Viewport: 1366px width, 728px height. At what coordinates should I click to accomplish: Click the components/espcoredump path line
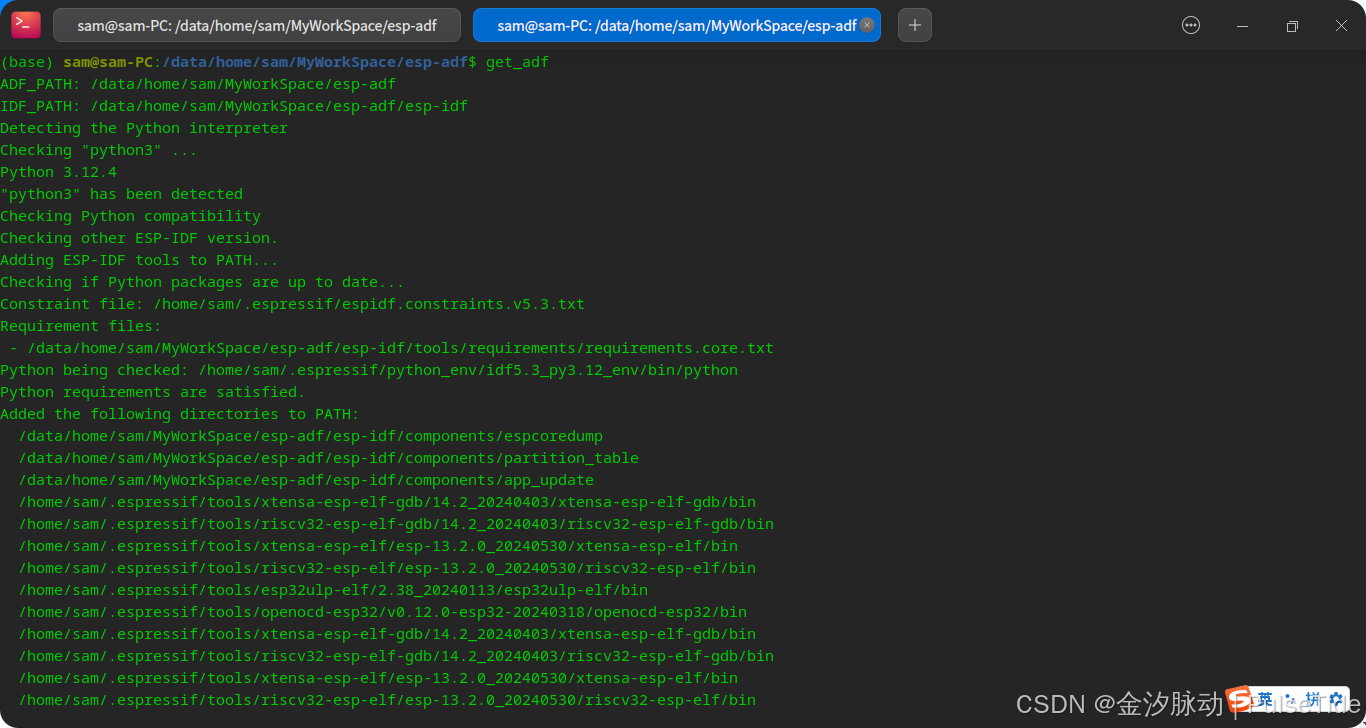point(310,436)
